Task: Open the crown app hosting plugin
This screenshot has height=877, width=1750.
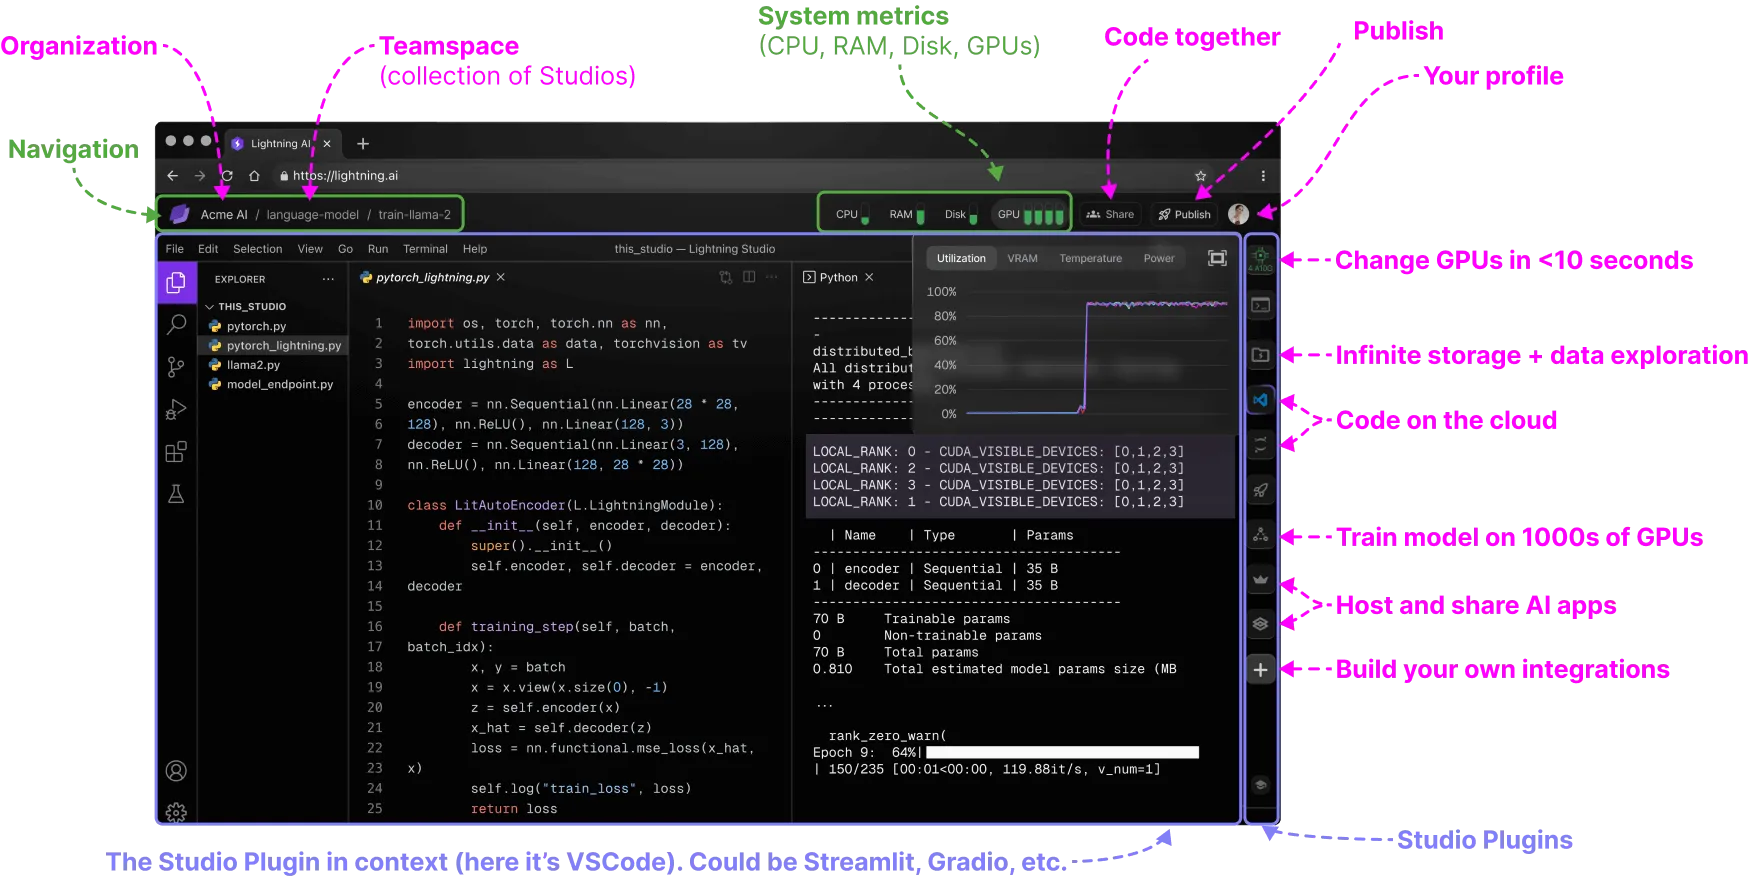Action: [x=1260, y=579]
